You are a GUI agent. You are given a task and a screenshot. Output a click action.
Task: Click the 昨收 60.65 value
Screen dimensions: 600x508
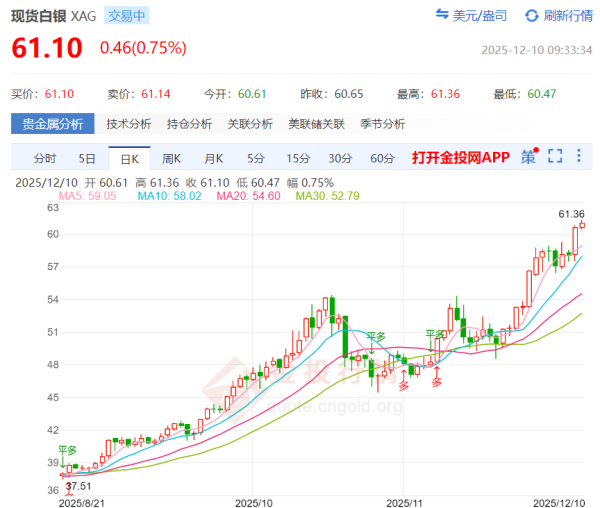[349, 94]
